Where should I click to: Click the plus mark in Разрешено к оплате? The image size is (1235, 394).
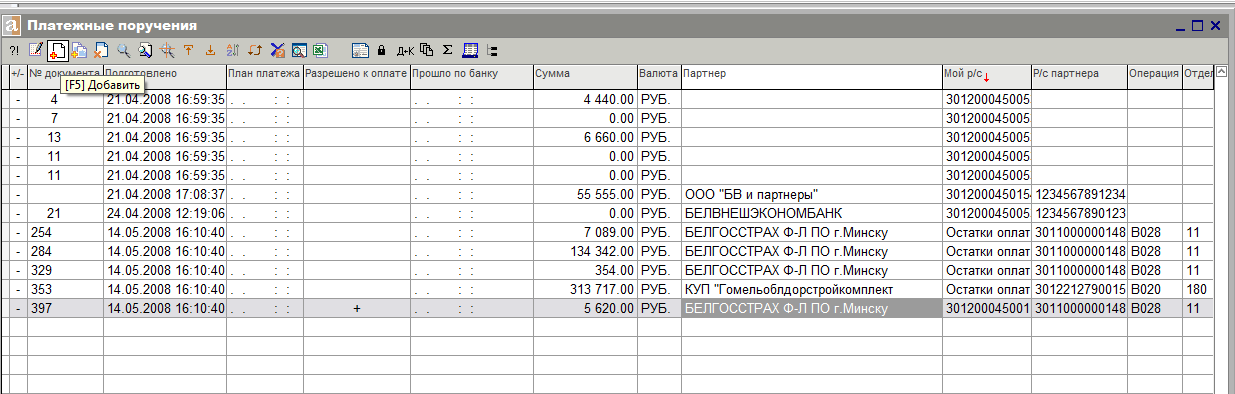click(356, 308)
